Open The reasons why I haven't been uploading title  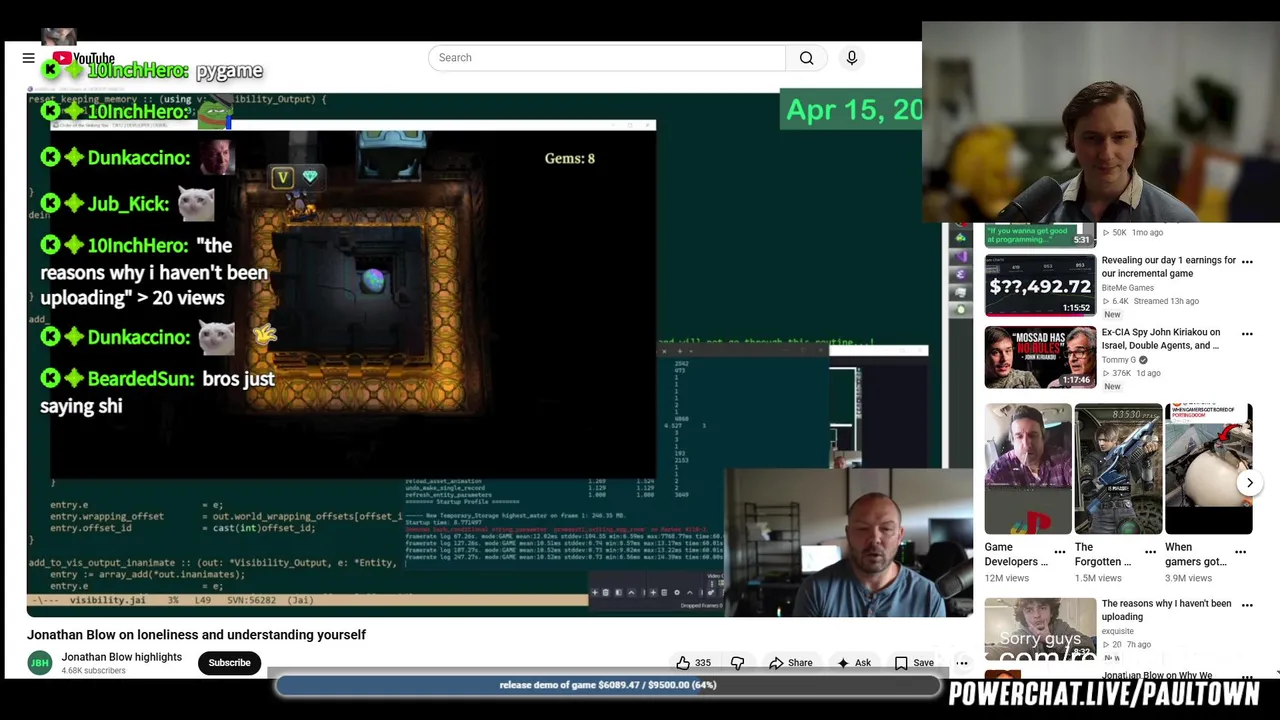pyautogui.click(x=1166, y=610)
